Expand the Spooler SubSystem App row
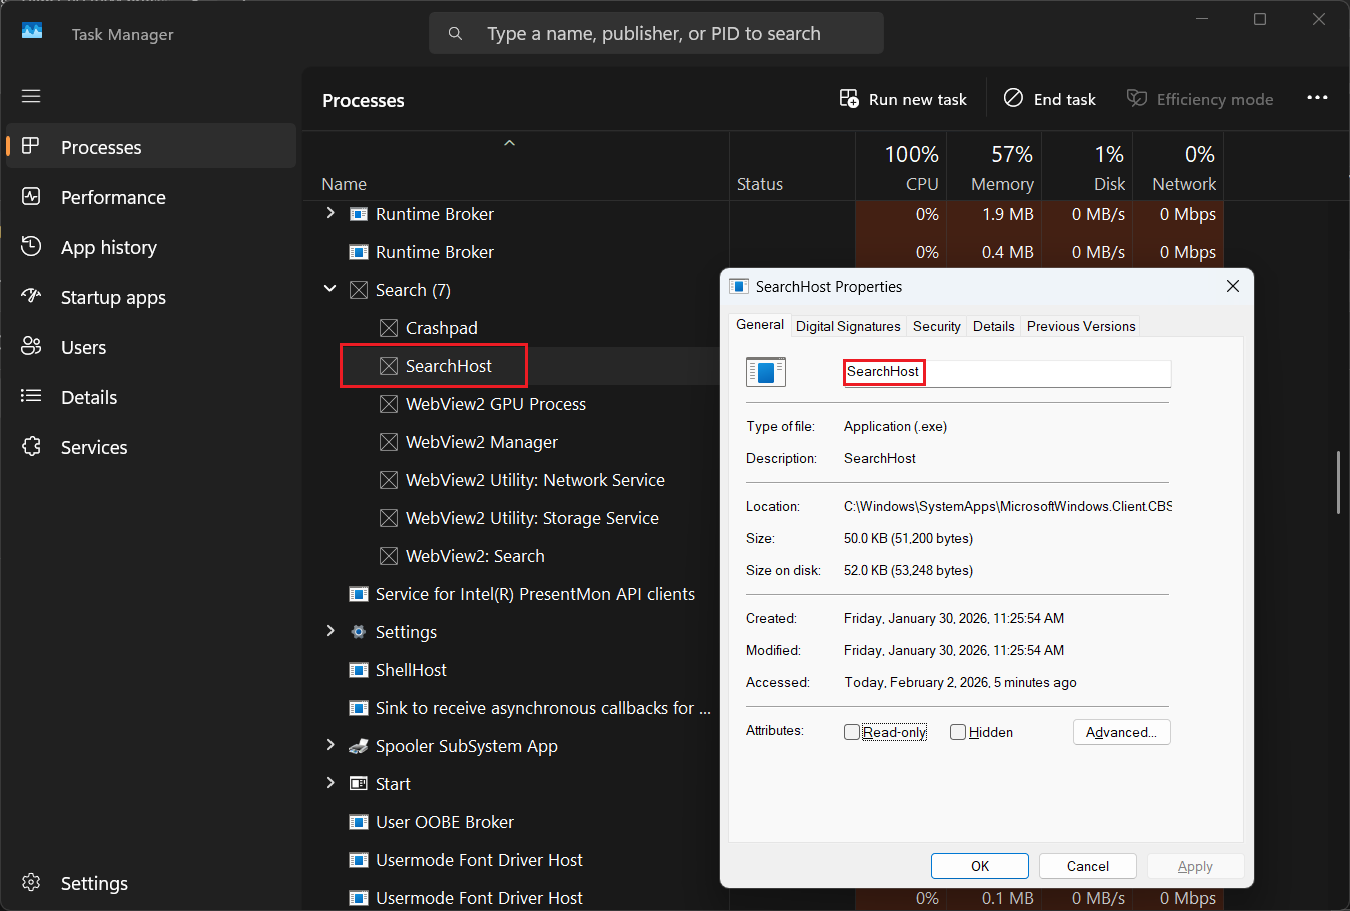The image size is (1350, 911). 330,745
